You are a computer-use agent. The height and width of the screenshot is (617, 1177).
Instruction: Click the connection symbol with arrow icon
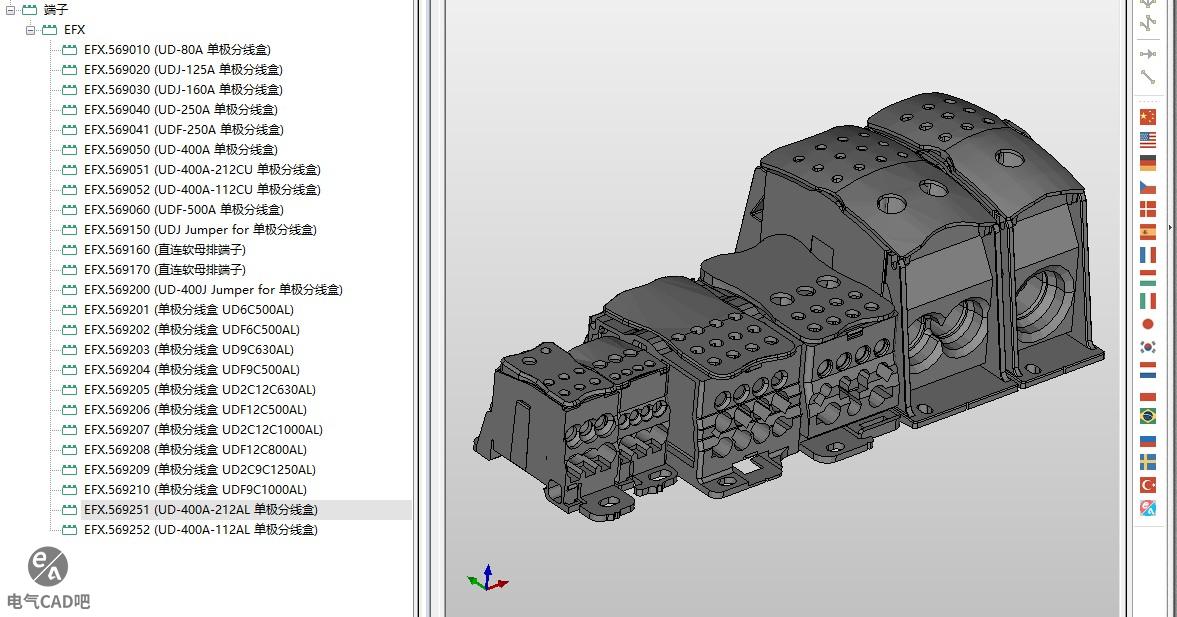[x=1147, y=53]
